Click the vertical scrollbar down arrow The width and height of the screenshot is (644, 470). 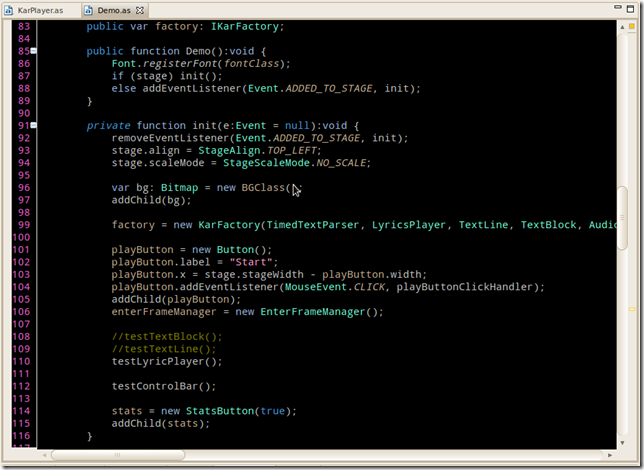click(x=622, y=442)
